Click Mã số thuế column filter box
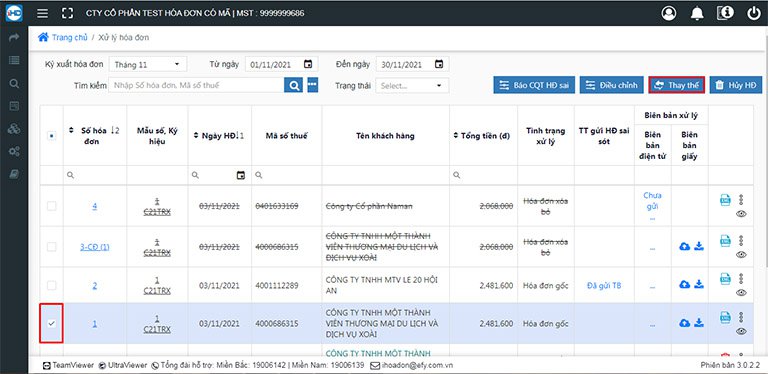 [287, 175]
